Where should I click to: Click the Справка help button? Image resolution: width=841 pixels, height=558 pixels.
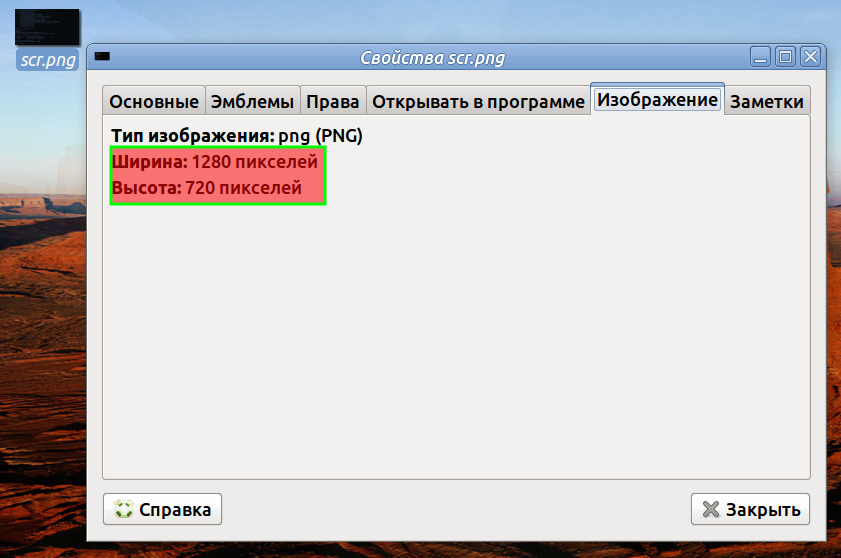pyautogui.click(x=163, y=509)
